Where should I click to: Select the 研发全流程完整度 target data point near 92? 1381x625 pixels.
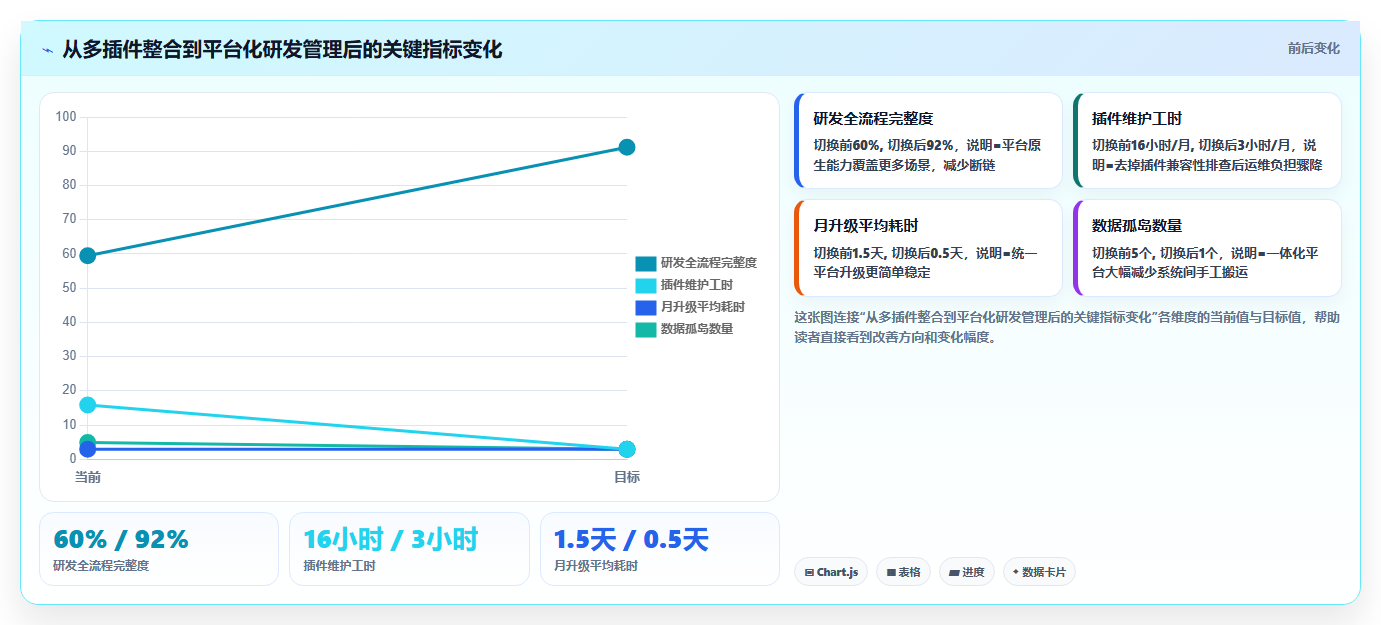point(627,147)
